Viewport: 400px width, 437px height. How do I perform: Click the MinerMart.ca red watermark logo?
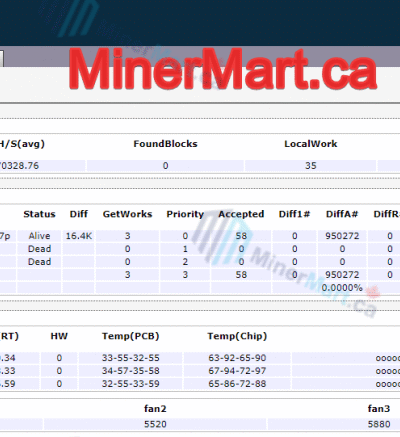pyautogui.click(x=223, y=69)
